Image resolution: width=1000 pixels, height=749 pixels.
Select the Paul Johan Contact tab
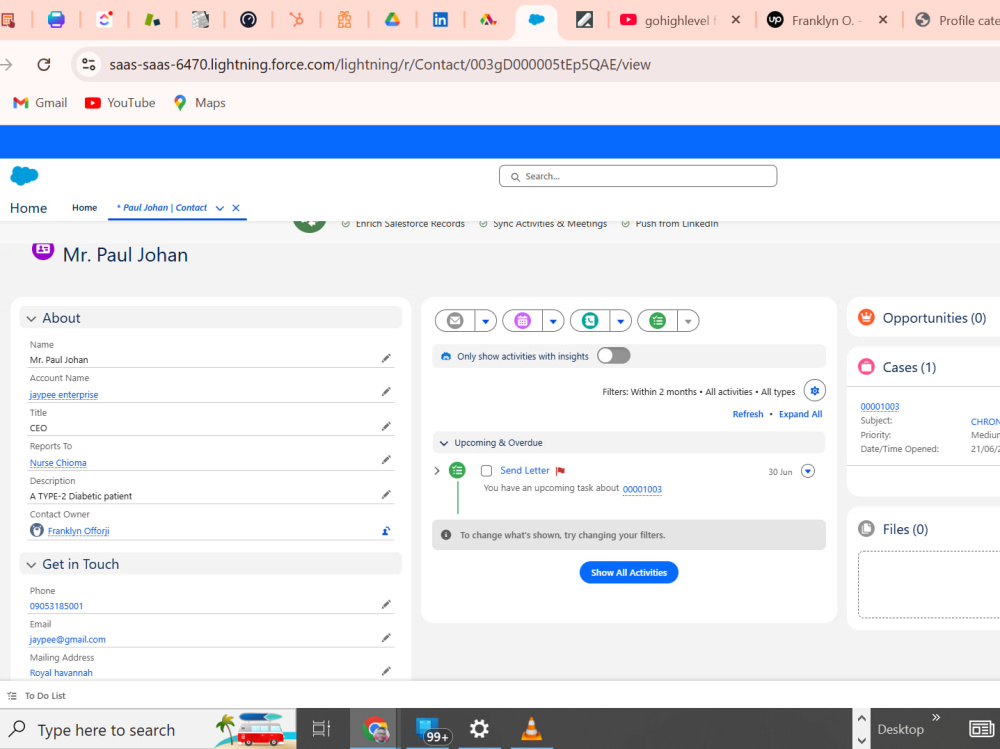coord(162,207)
